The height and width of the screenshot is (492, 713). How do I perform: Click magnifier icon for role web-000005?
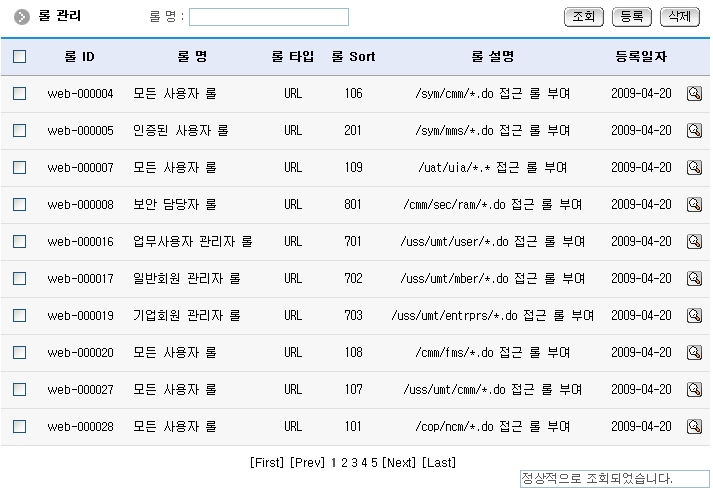[x=694, y=130]
